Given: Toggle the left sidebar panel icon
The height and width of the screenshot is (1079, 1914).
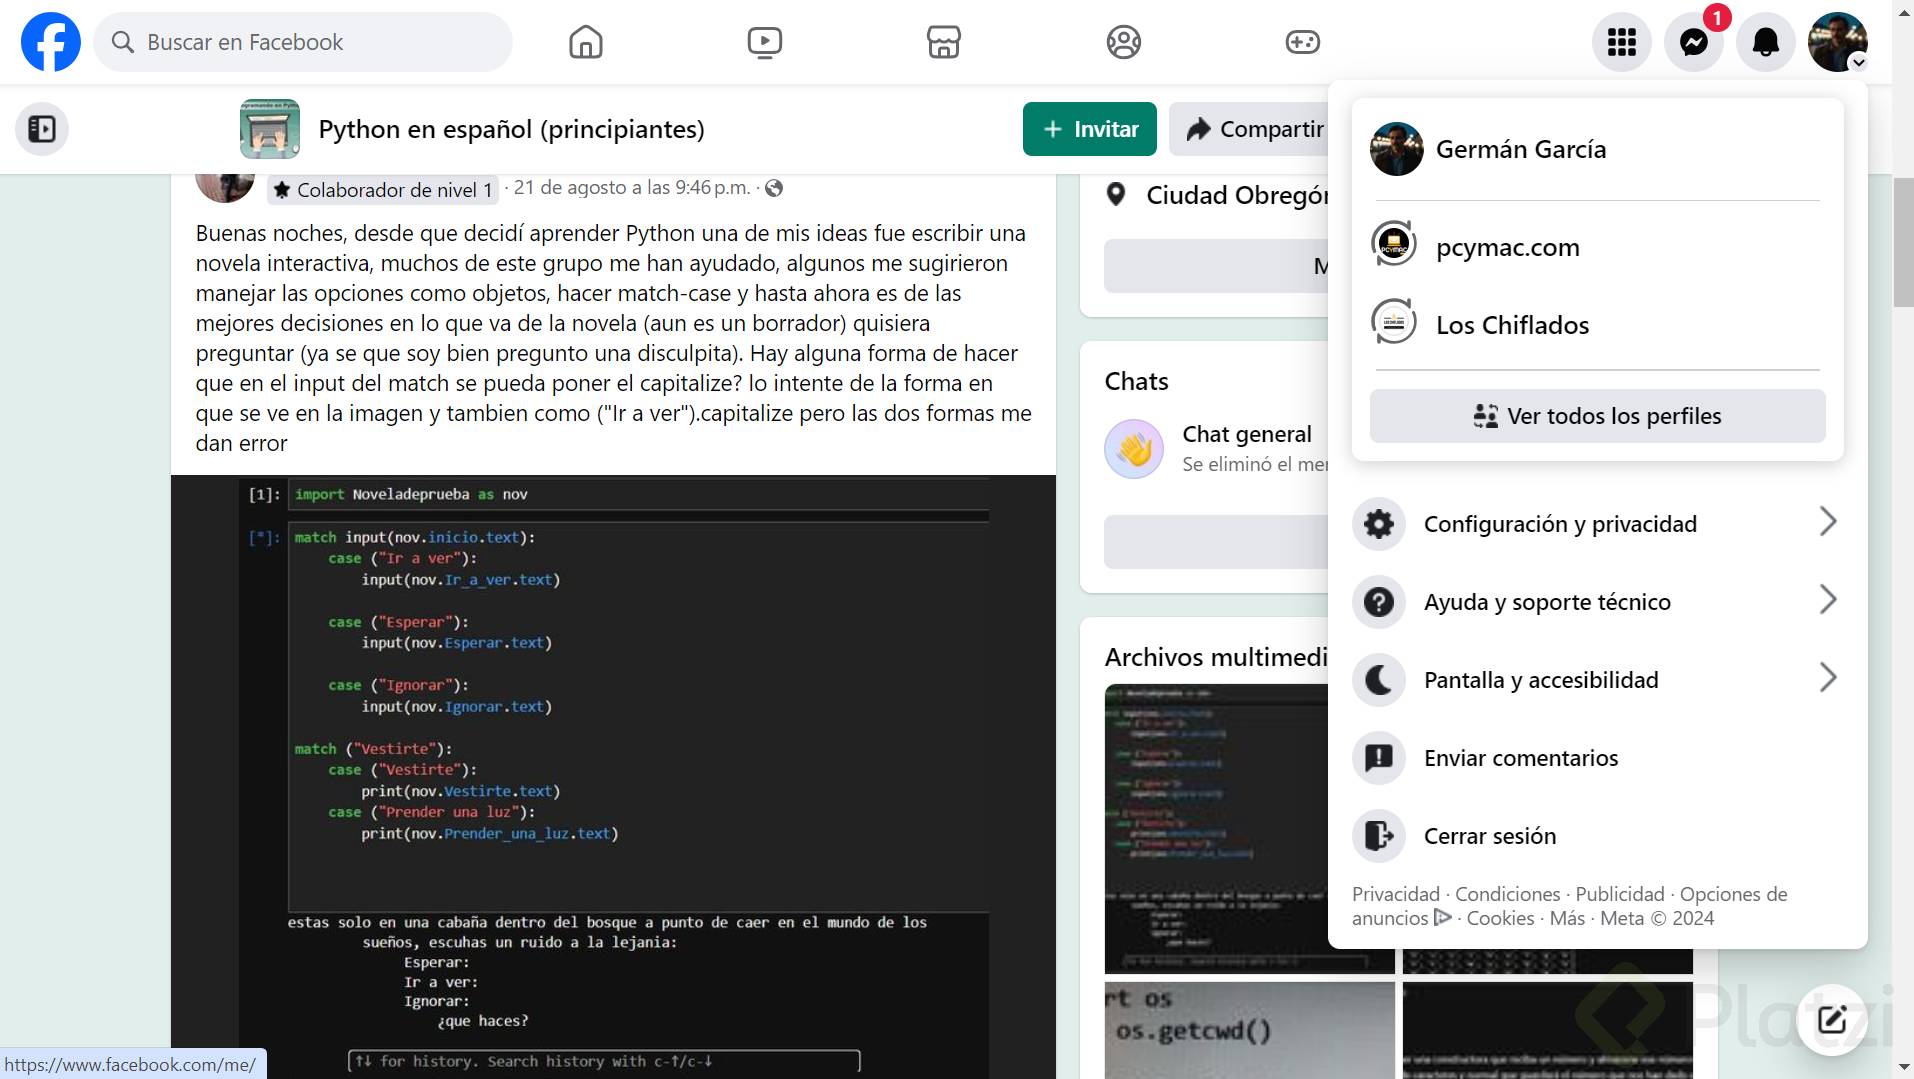Looking at the screenshot, I should 42,129.
